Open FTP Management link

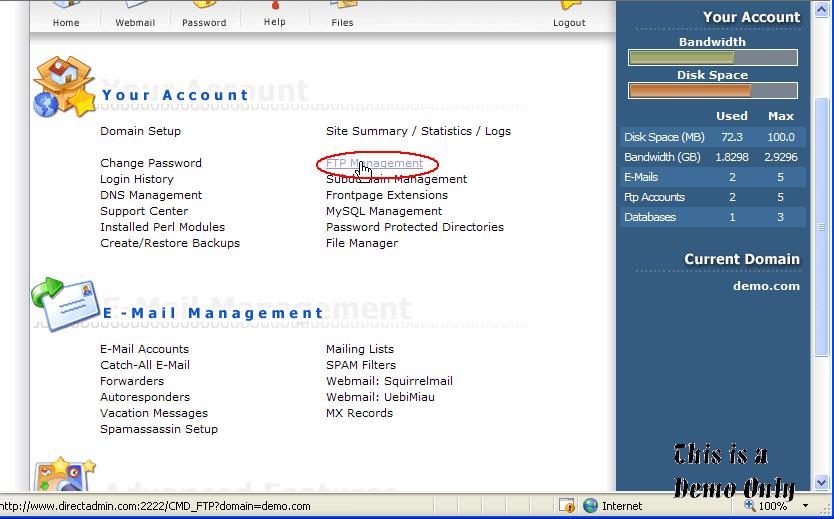[x=374, y=163]
